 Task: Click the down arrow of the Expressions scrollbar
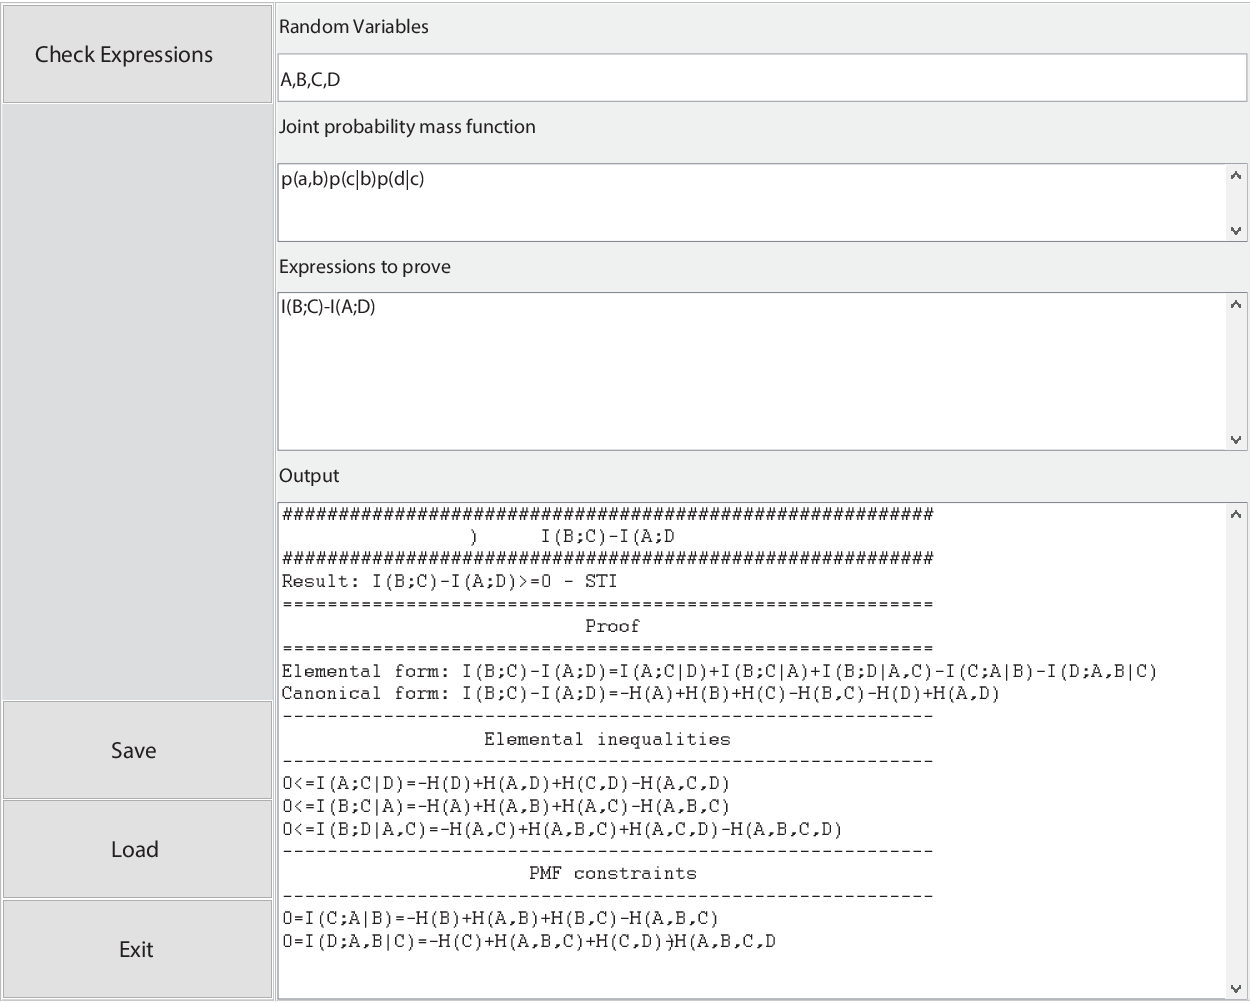click(x=1236, y=439)
